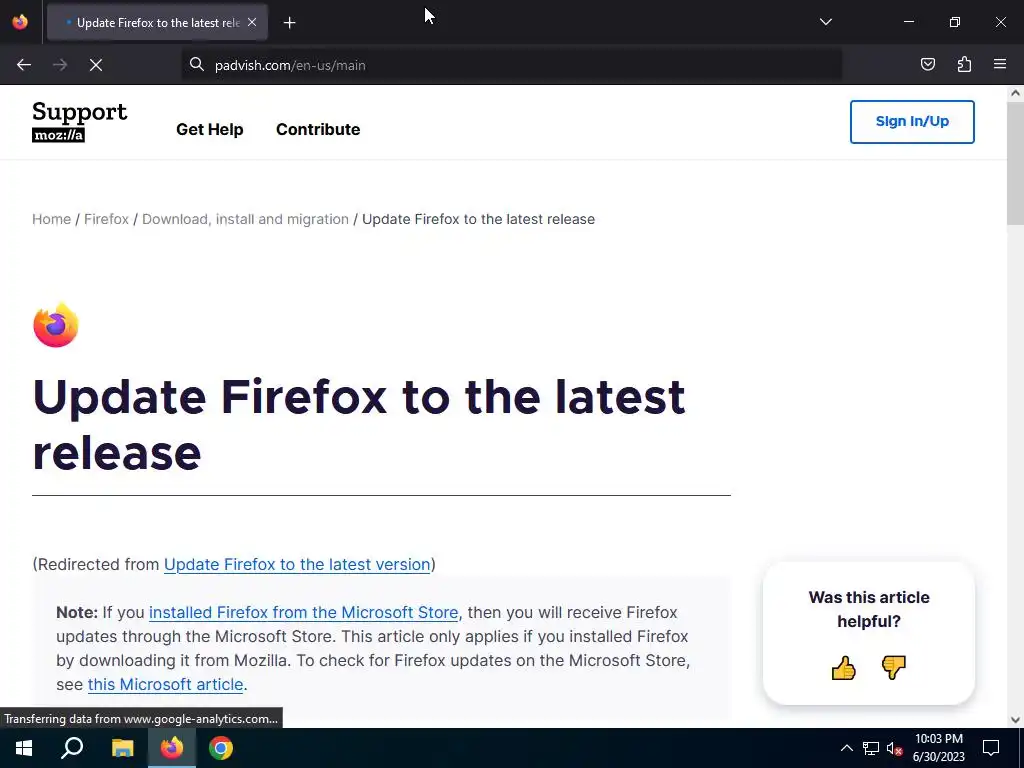Vote thumbs down for article
1024x768 pixels.
point(893,668)
